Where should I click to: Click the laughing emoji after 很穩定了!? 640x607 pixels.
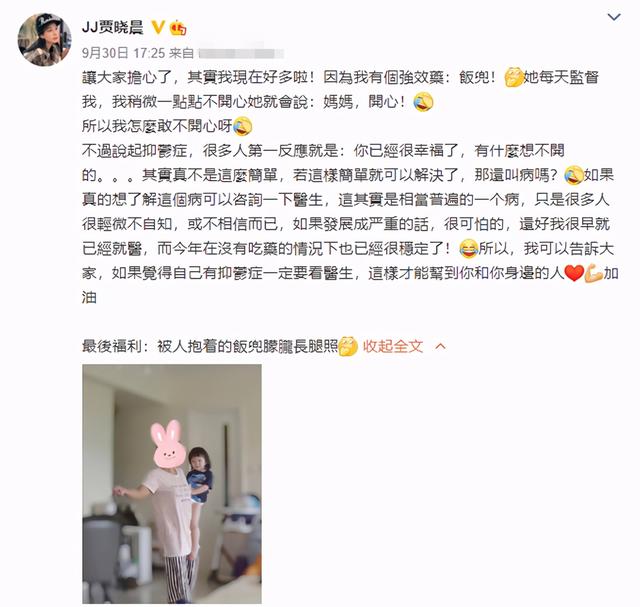pos(468,249)
